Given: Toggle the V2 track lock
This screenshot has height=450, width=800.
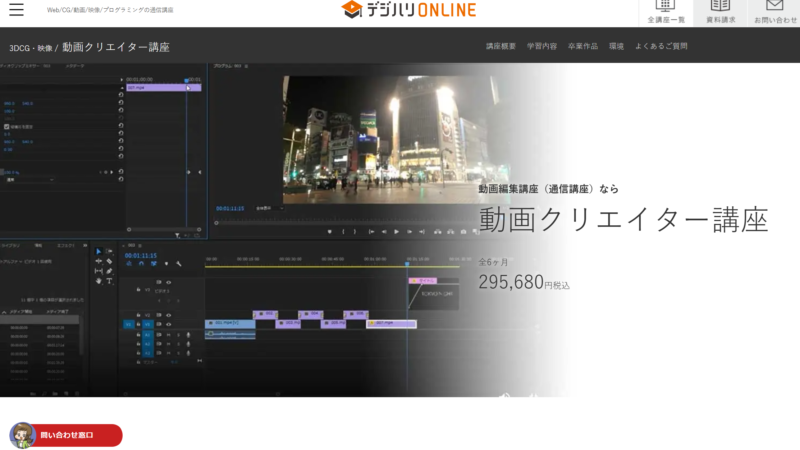Looking at the screenshot, I should [138, 315].
